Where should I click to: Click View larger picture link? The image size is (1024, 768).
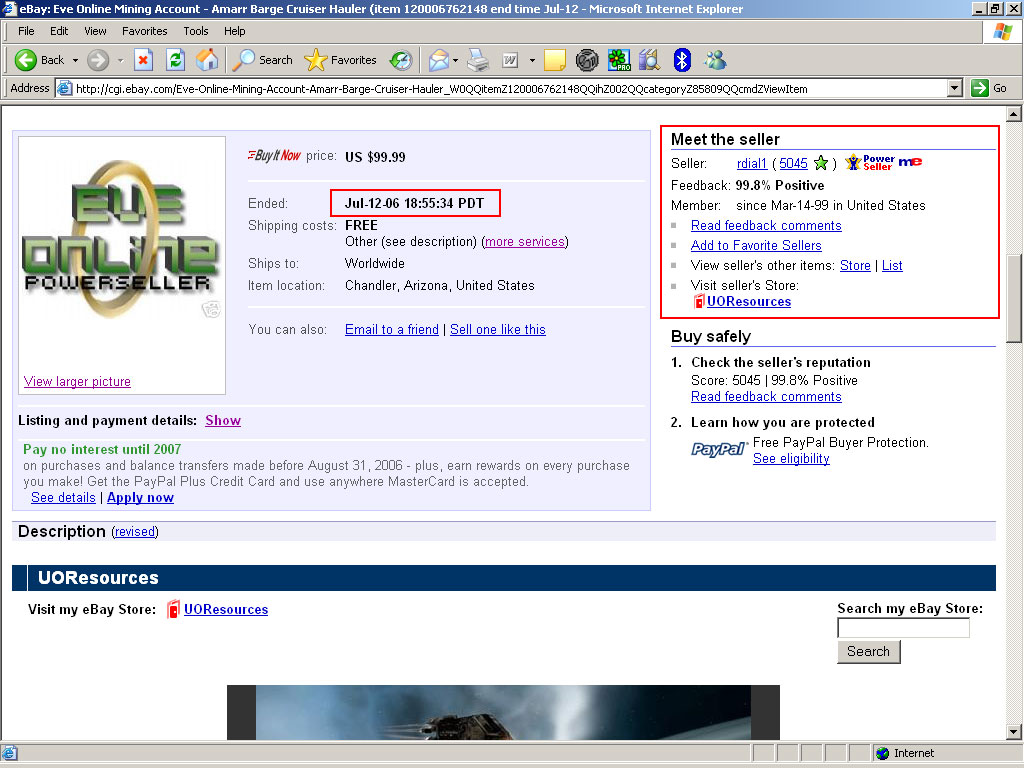tap(77, 381)
